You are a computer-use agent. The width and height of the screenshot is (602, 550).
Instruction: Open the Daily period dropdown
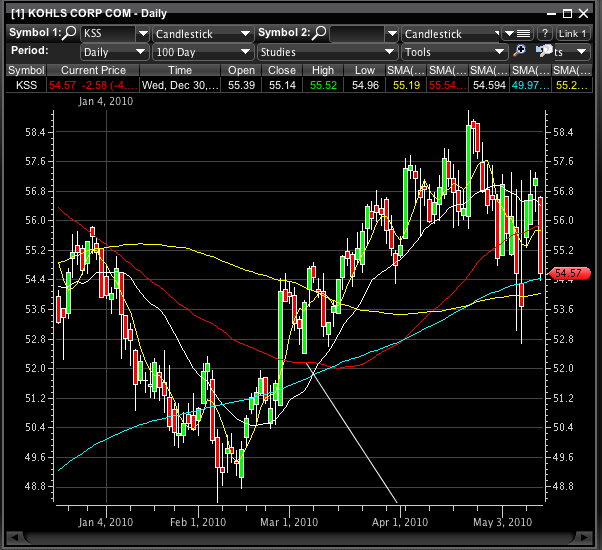point(113,51)
